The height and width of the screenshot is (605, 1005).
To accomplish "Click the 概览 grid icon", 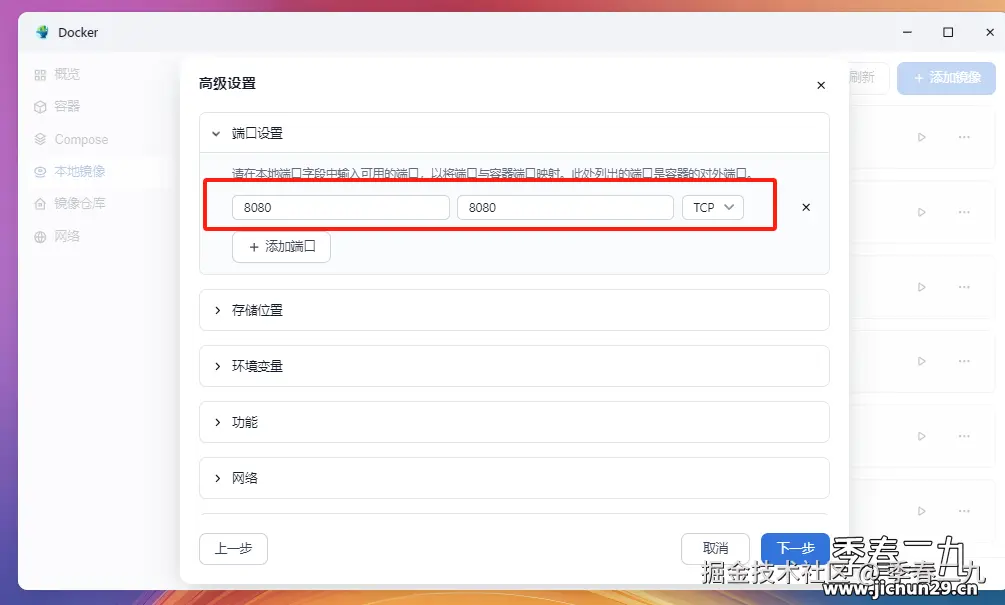I will coord(40,75).
